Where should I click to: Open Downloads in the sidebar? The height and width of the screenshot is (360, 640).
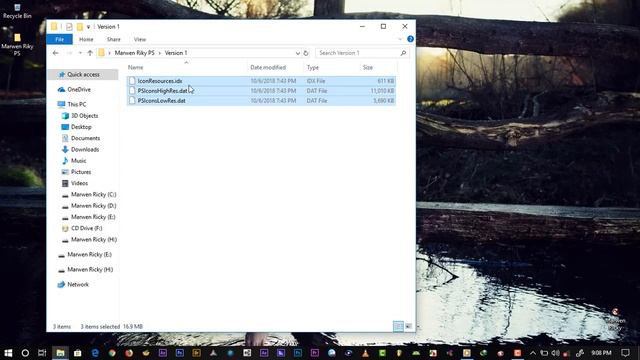pos(84,149)
